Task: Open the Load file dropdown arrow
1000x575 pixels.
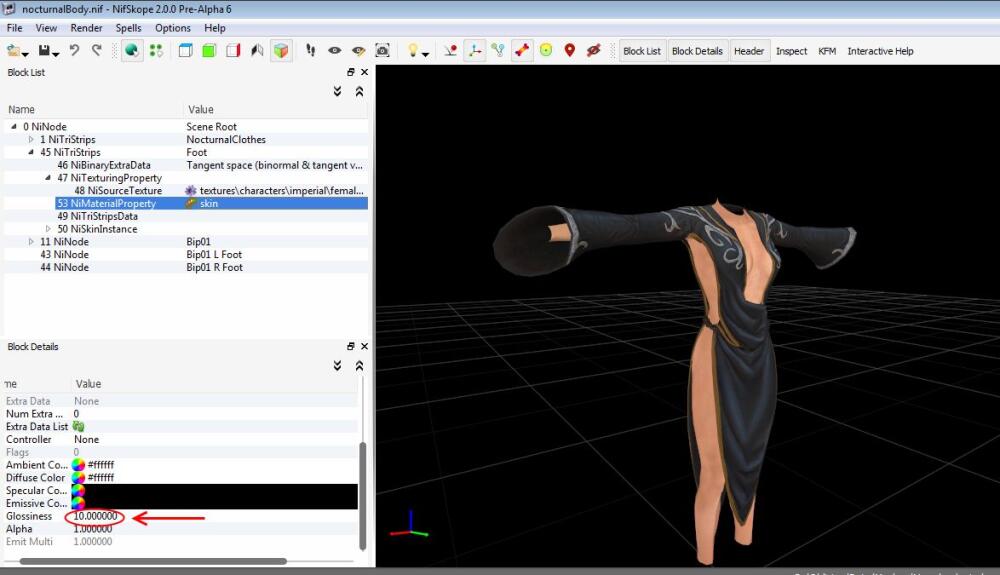Action: (26, 54)
